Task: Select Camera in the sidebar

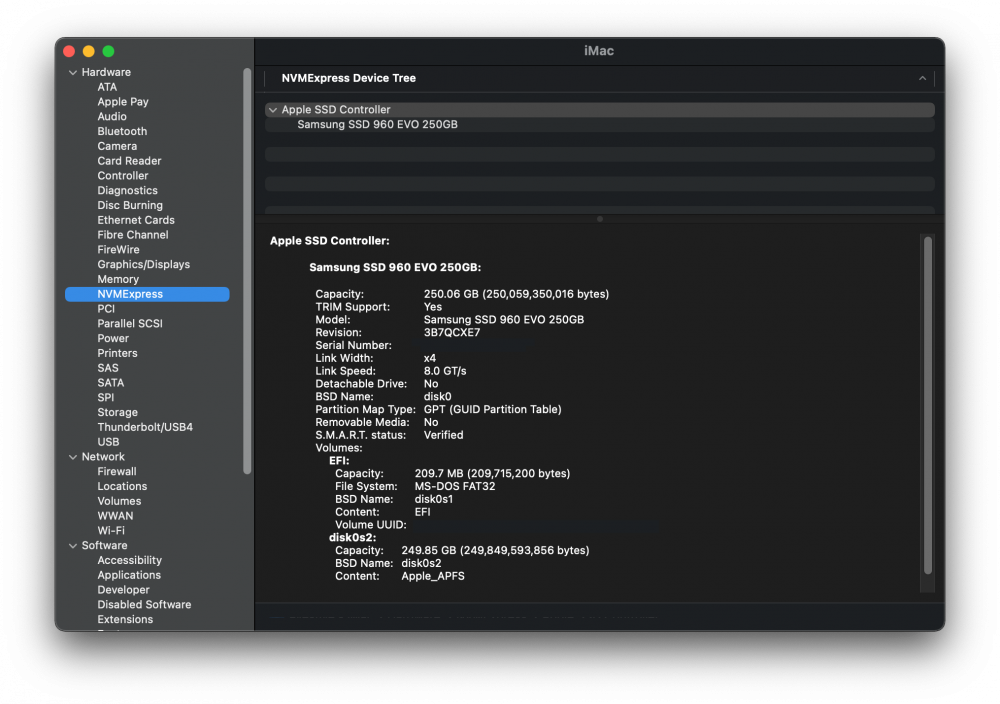Action: tap(117, 146)
